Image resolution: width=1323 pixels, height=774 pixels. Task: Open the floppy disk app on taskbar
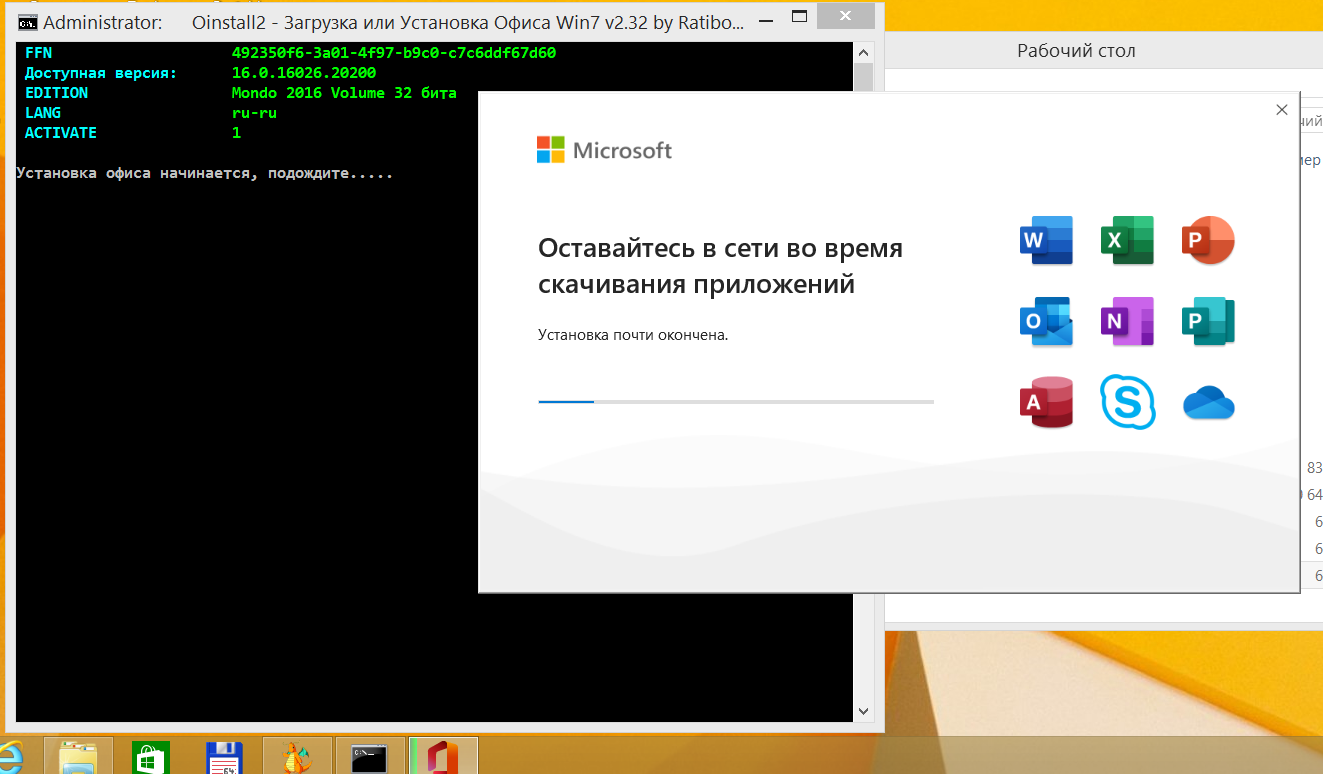pos(224,757)
